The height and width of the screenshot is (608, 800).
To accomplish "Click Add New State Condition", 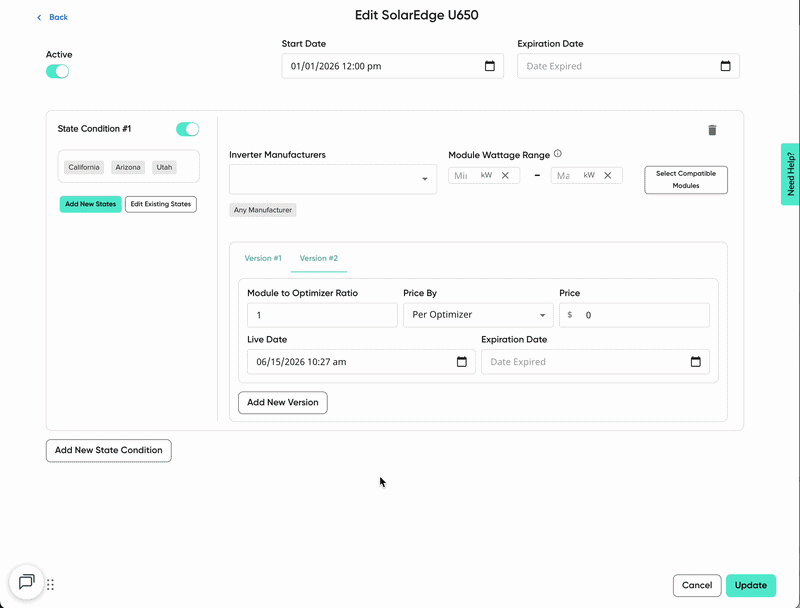I will [109, 450].
